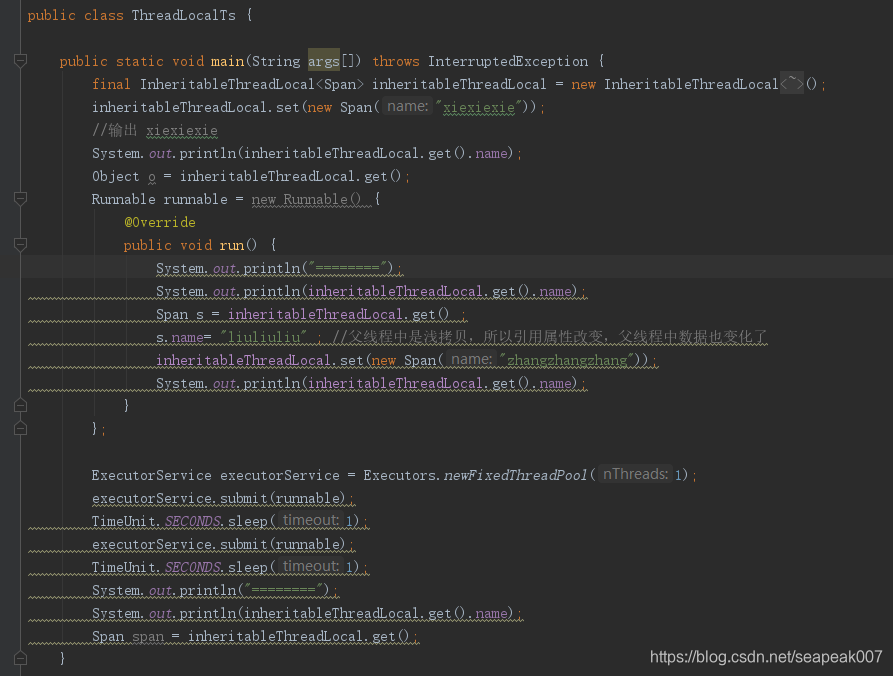Click InterruptedException in the method signature
893x676 pixels.
point(508,61)
